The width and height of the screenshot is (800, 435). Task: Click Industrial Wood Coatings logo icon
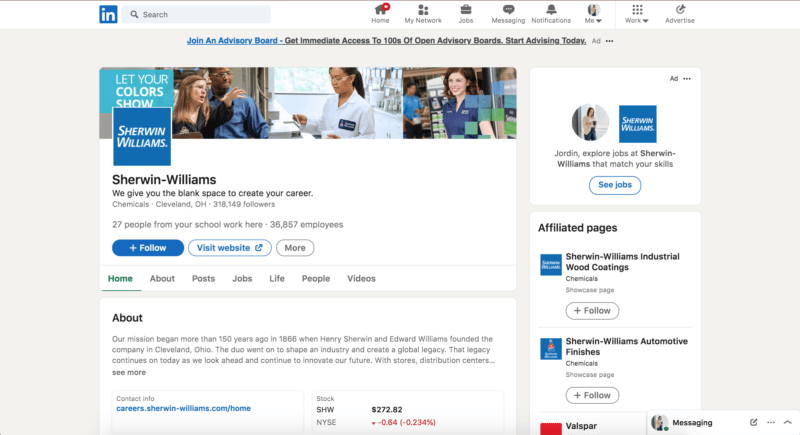pyautogui.click(x=551, y=265)
